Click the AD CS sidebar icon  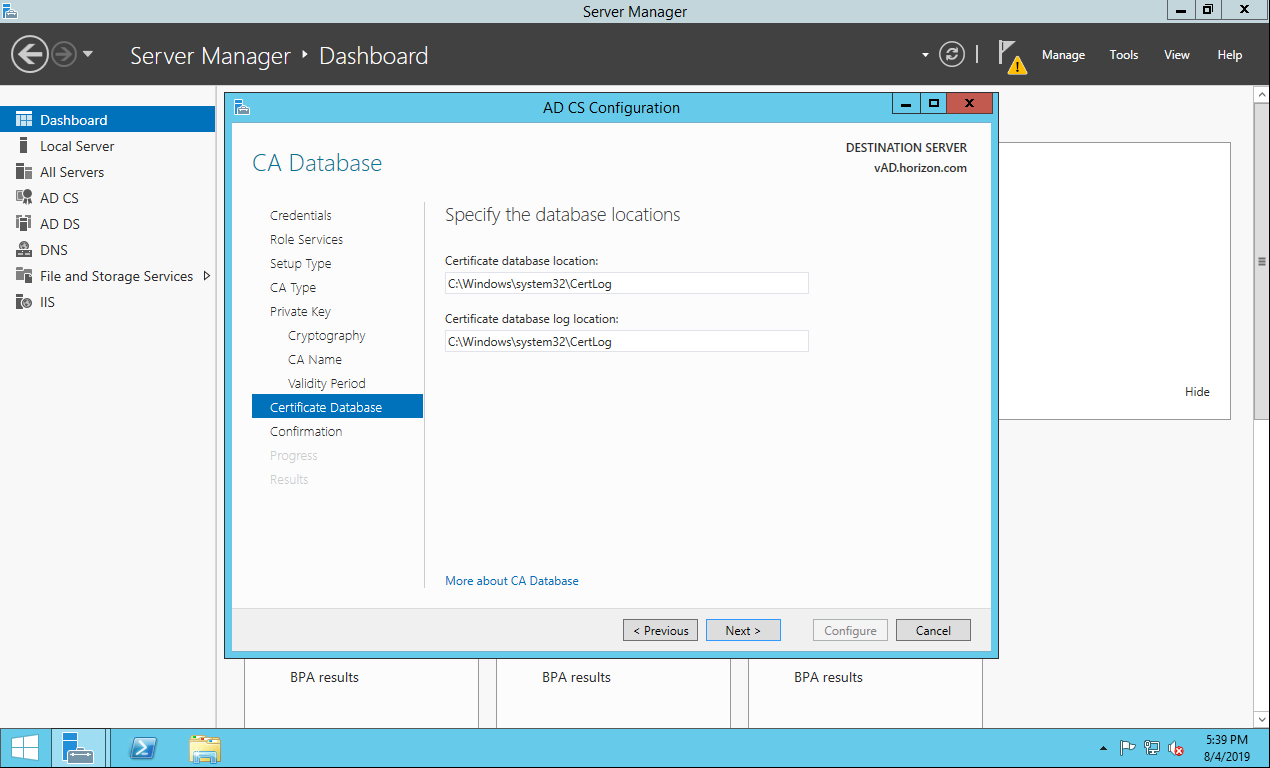click(x=24, y=198)
